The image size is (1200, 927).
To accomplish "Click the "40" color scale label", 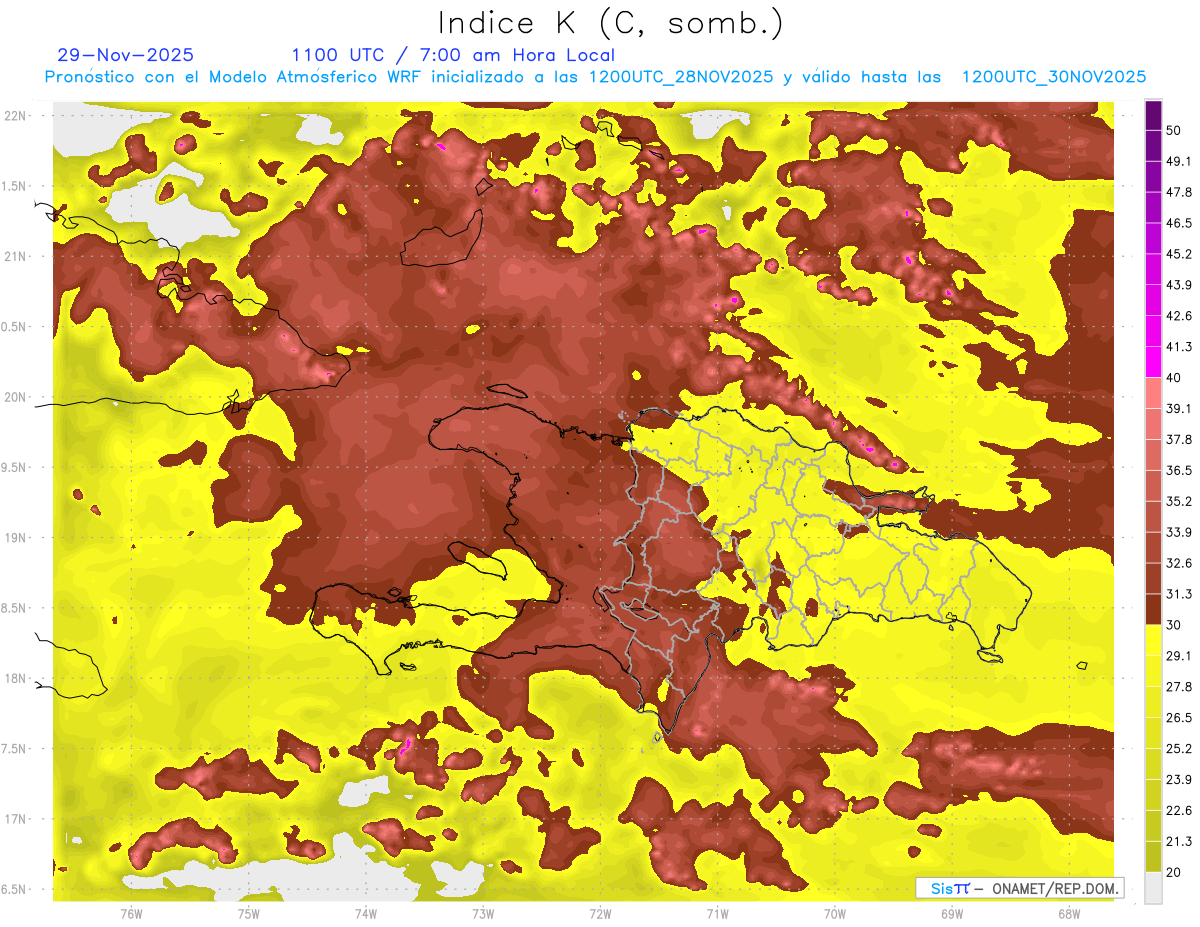I will pyautogui.click(x=1174, y=378).
